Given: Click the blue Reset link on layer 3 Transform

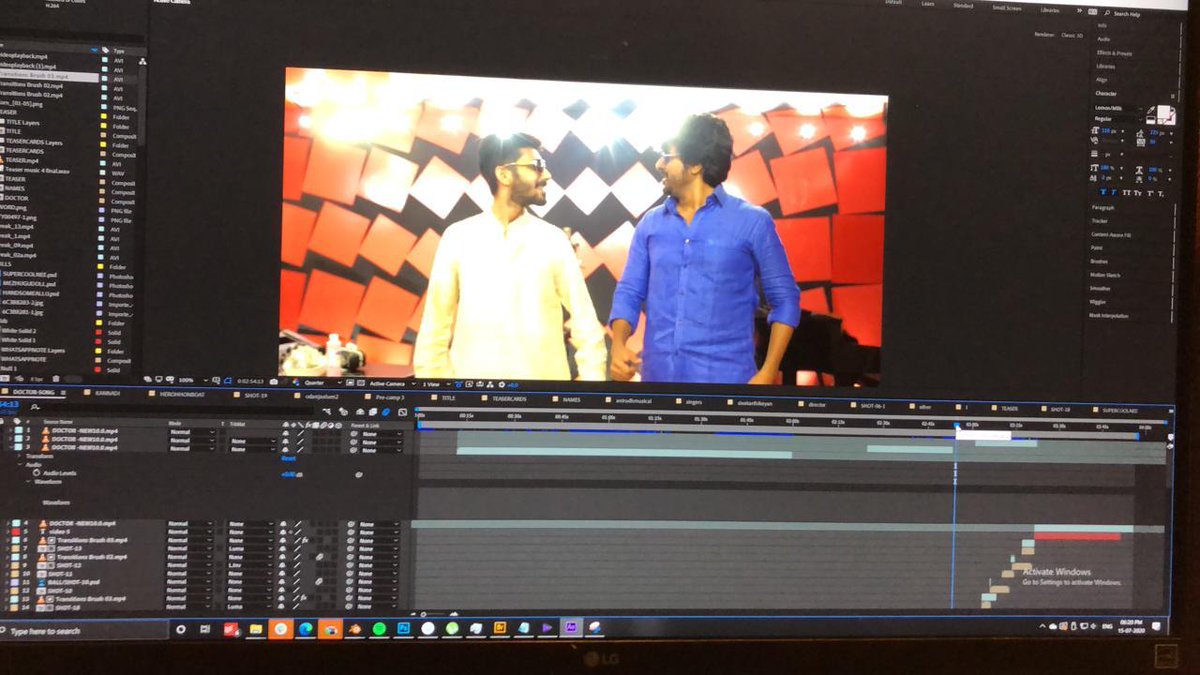Looking at the screenshot, I should (288, 458).
